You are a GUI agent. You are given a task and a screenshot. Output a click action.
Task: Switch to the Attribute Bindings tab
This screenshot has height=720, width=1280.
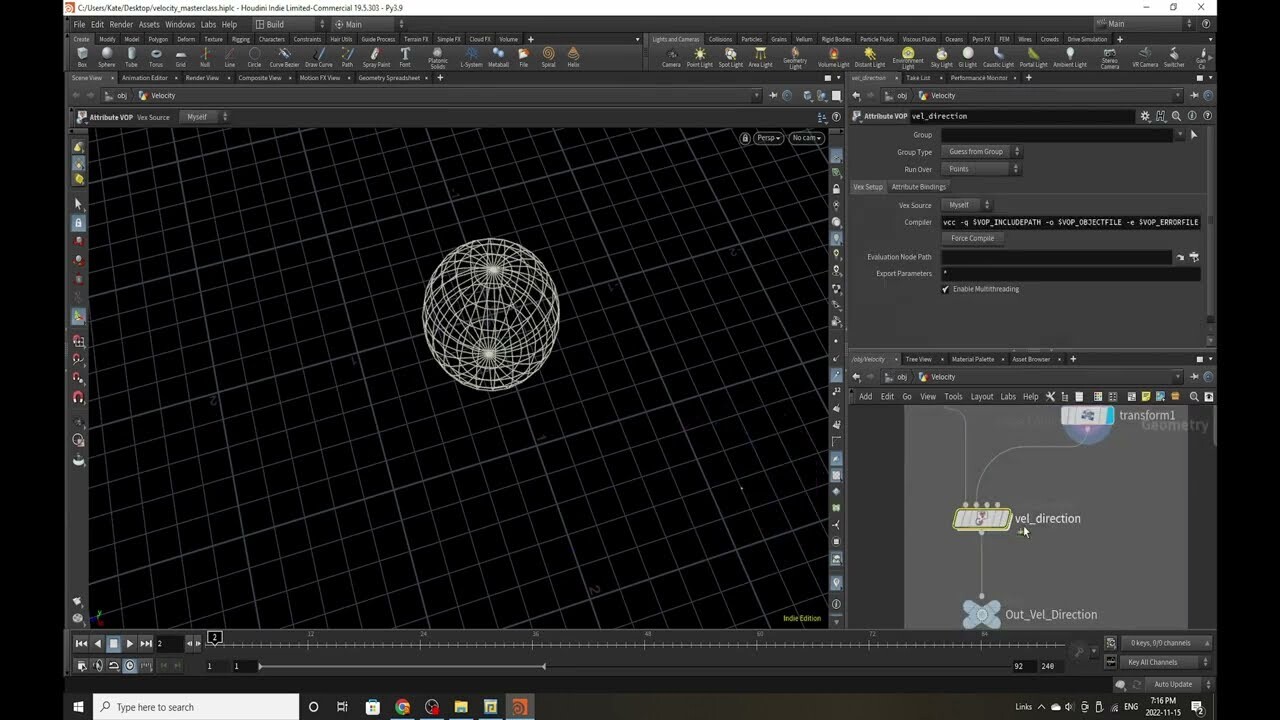click(918, 186)
